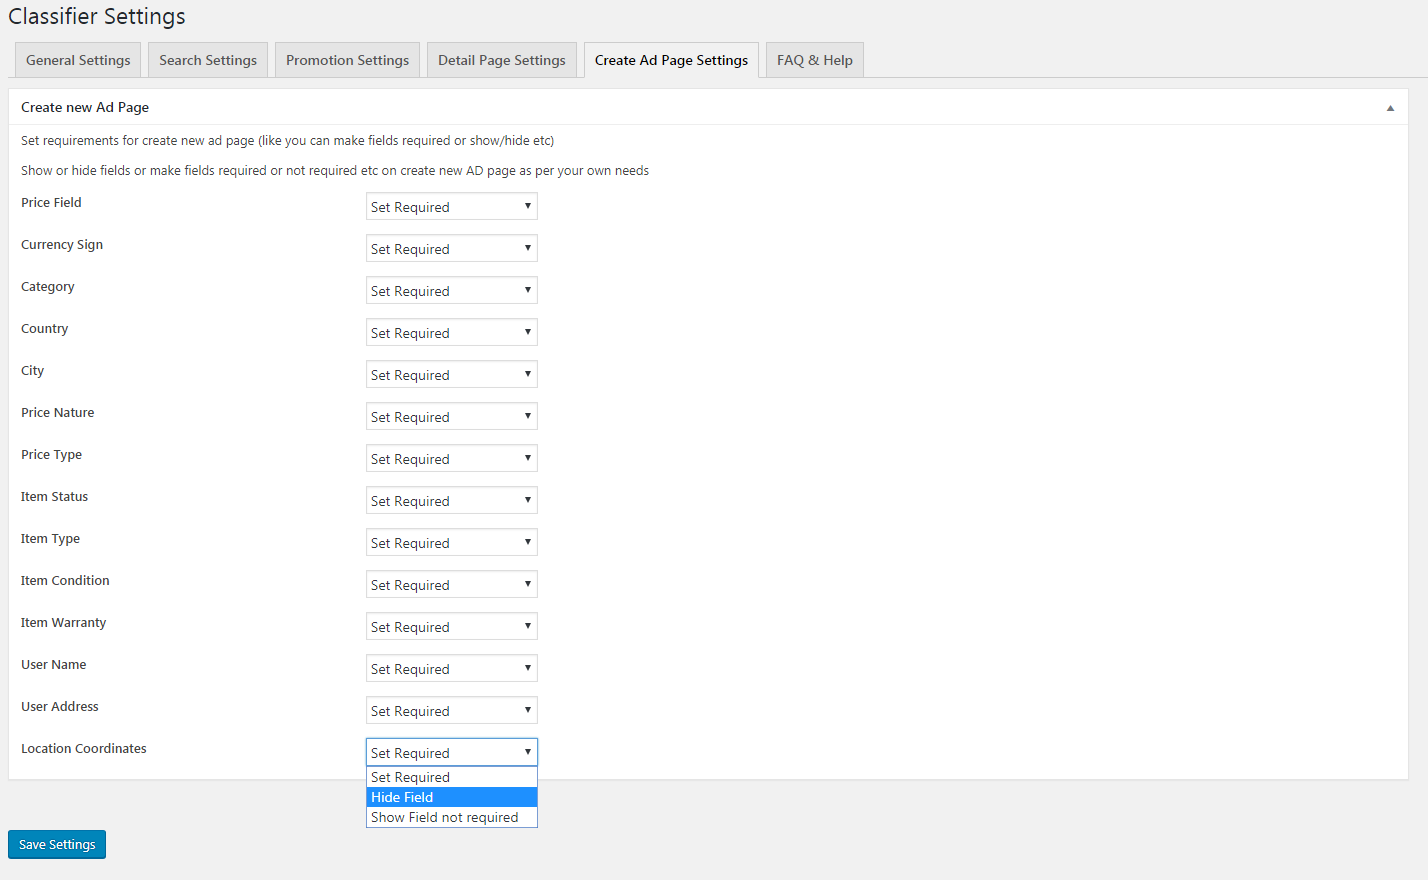Choose Hide Field in open dropdown list
The height and width of the screenshot is (880, 1428).
coord(451,797)
